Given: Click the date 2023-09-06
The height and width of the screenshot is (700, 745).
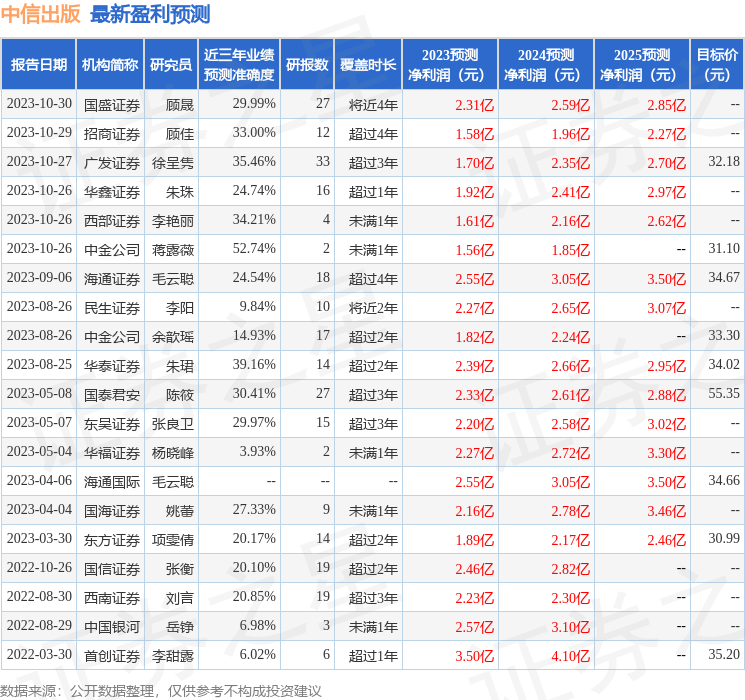Looking at the screenshot, I should pos(39,278).
